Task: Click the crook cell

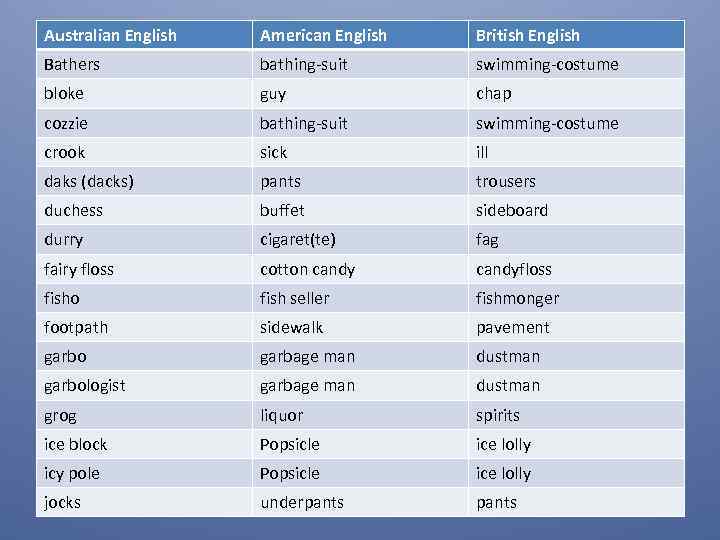Action: 65,152
